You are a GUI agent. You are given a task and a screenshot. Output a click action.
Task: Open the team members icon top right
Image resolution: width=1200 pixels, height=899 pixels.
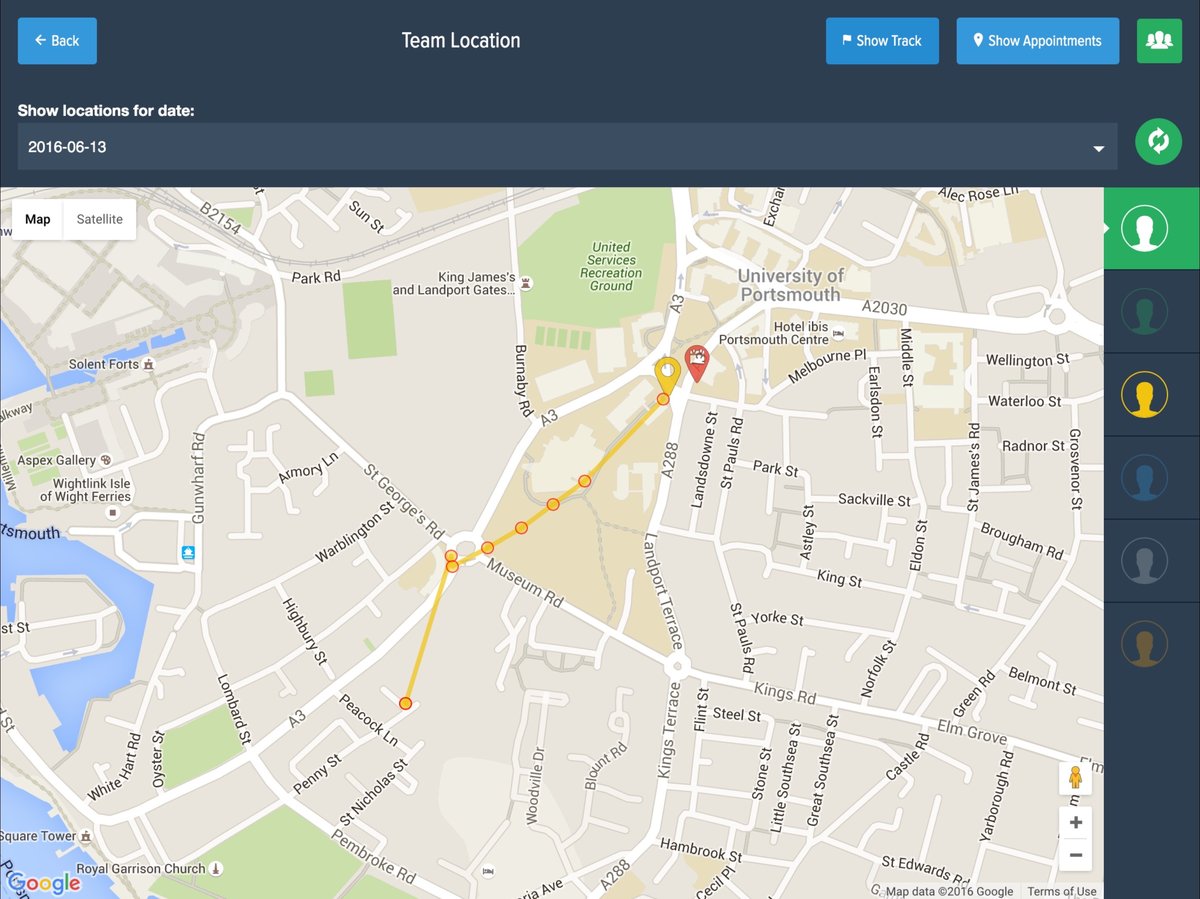point(1159,41)
